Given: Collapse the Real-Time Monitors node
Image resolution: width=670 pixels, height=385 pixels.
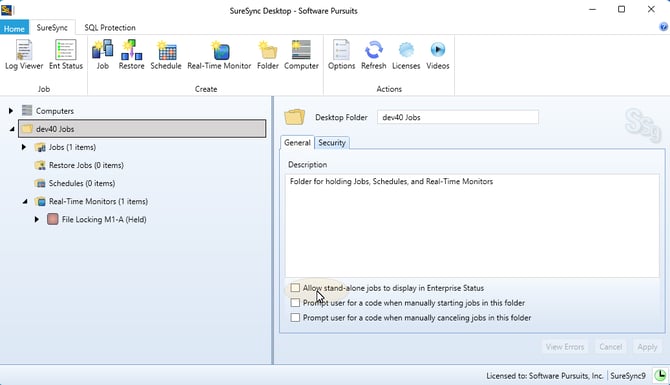Looking at the screenshot, I should tap(25, 202).
